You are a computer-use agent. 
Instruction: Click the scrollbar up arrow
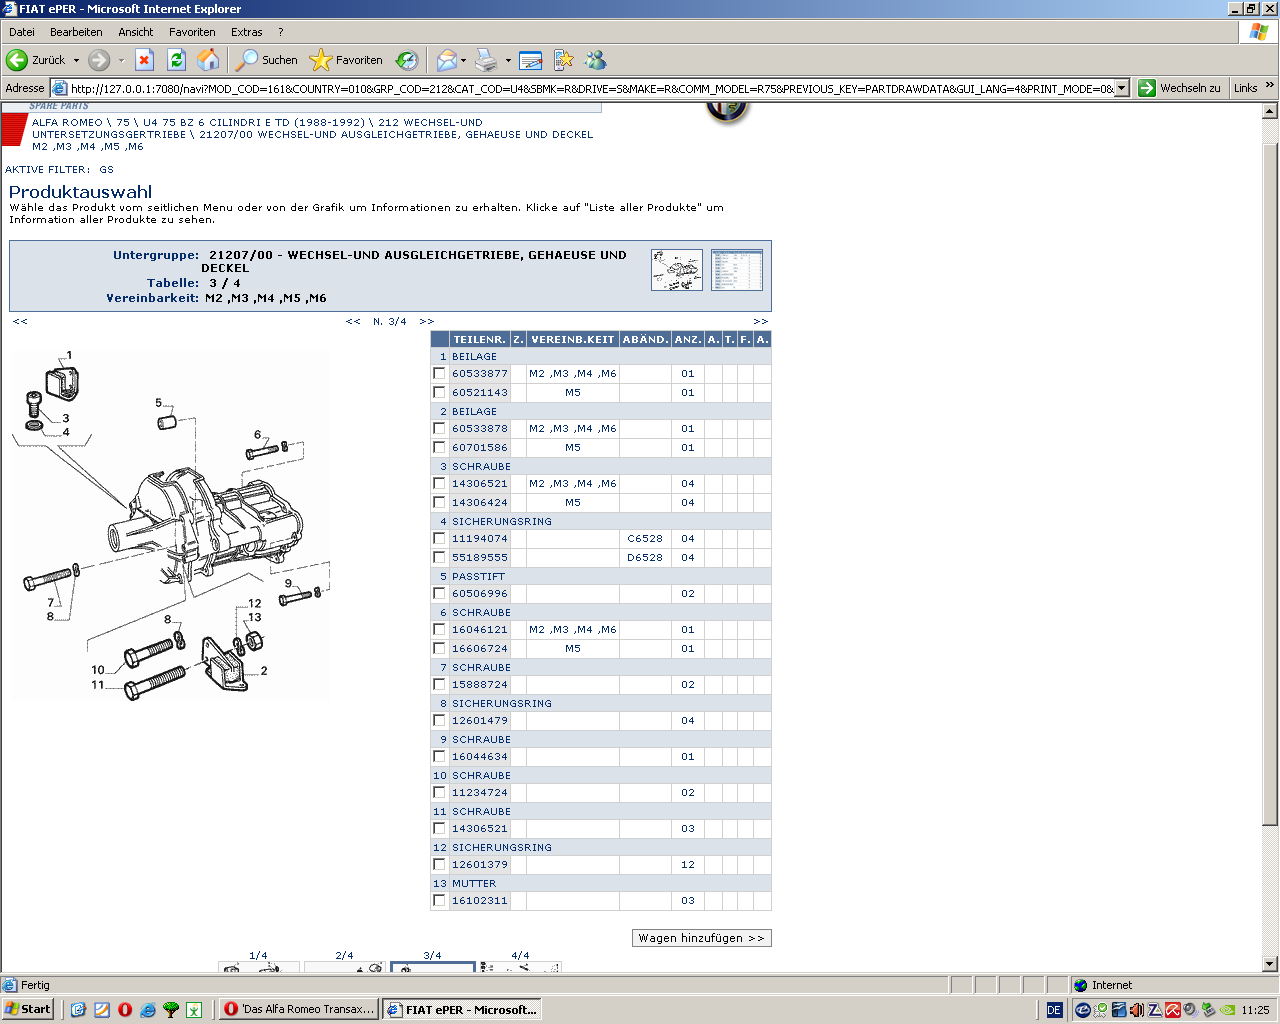(1270, 111)
